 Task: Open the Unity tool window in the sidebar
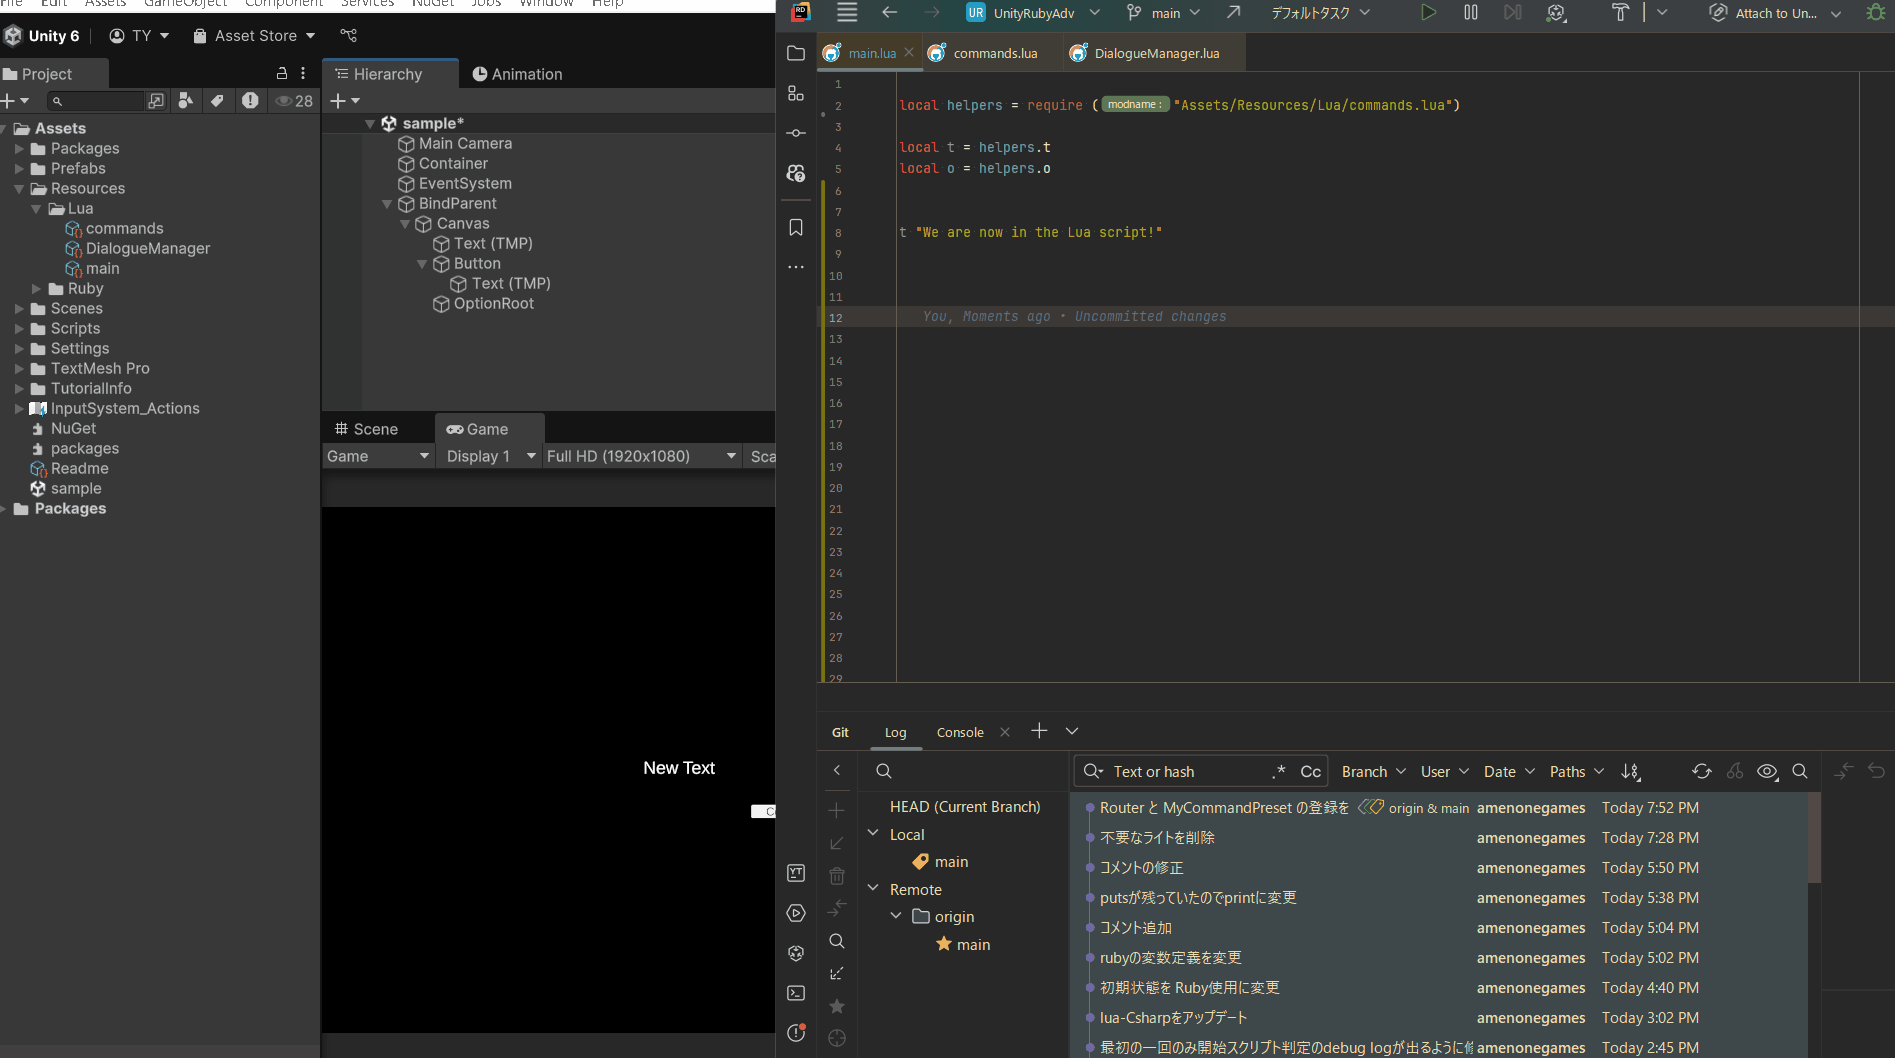pyautogui.click(x=795, y=952)
